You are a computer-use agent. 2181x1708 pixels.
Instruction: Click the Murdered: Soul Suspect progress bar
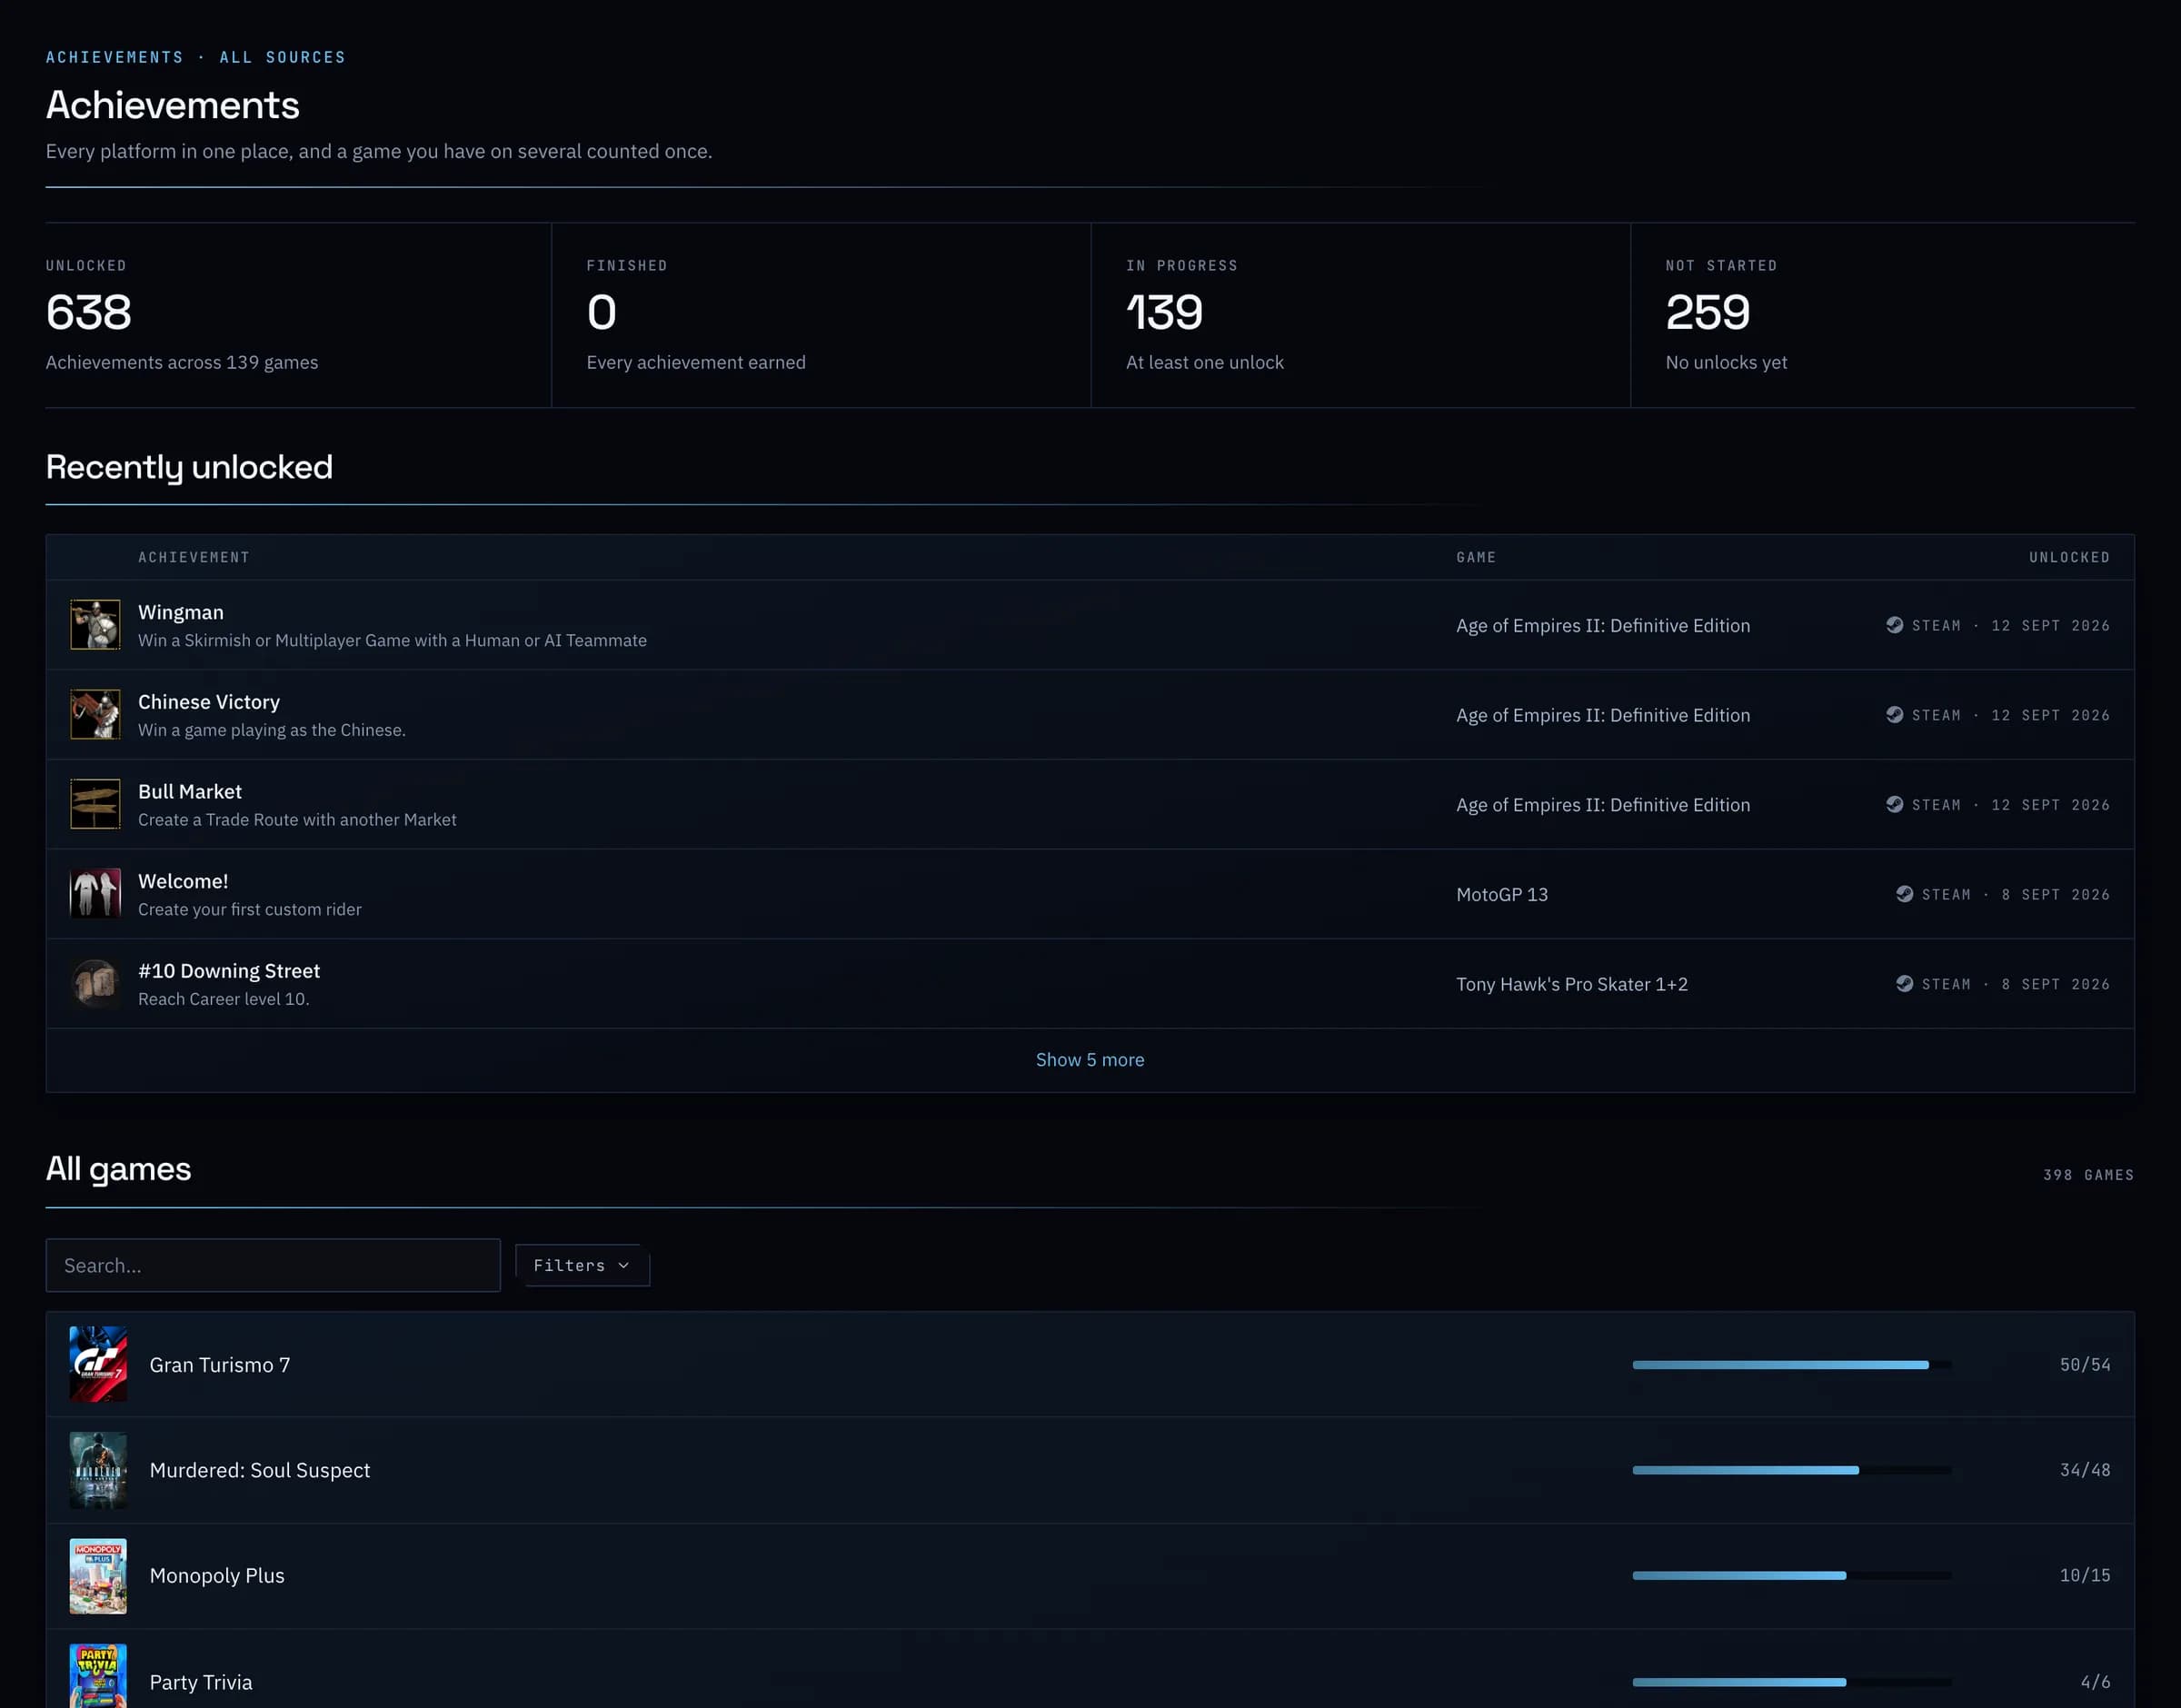click(x=1791, y=1470)
